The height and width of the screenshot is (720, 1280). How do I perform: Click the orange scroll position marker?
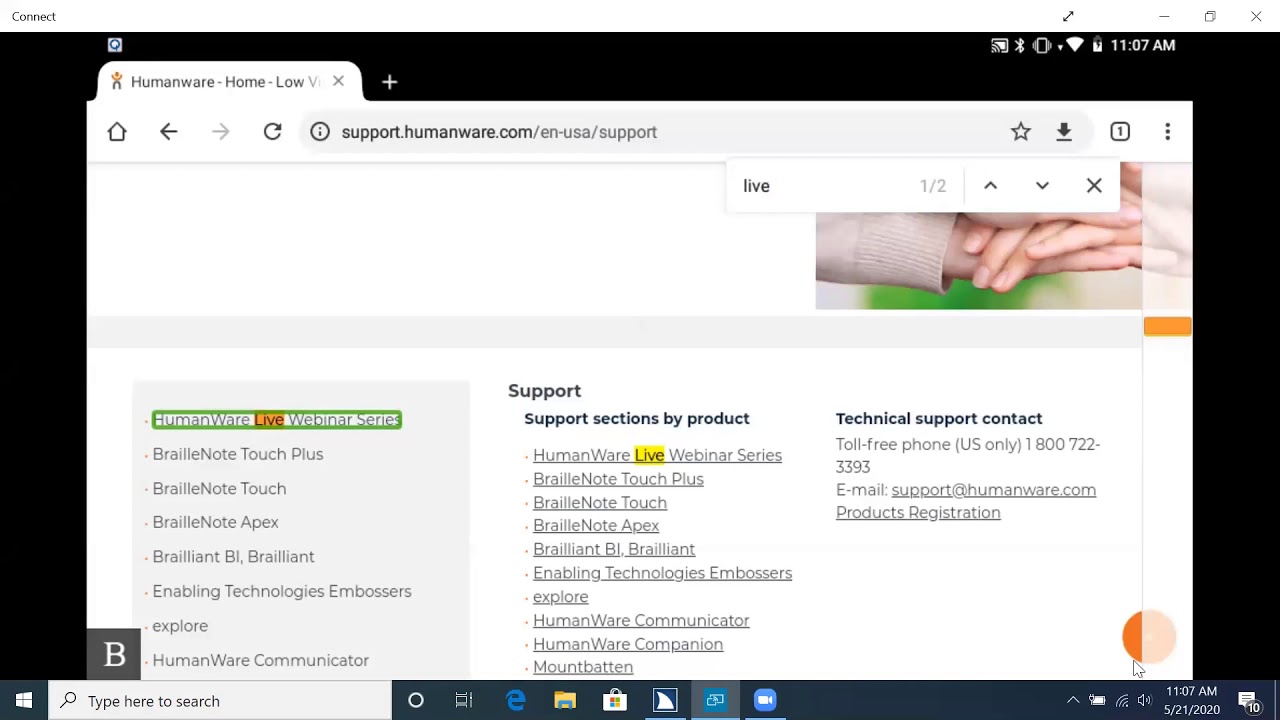[1167, 326]
